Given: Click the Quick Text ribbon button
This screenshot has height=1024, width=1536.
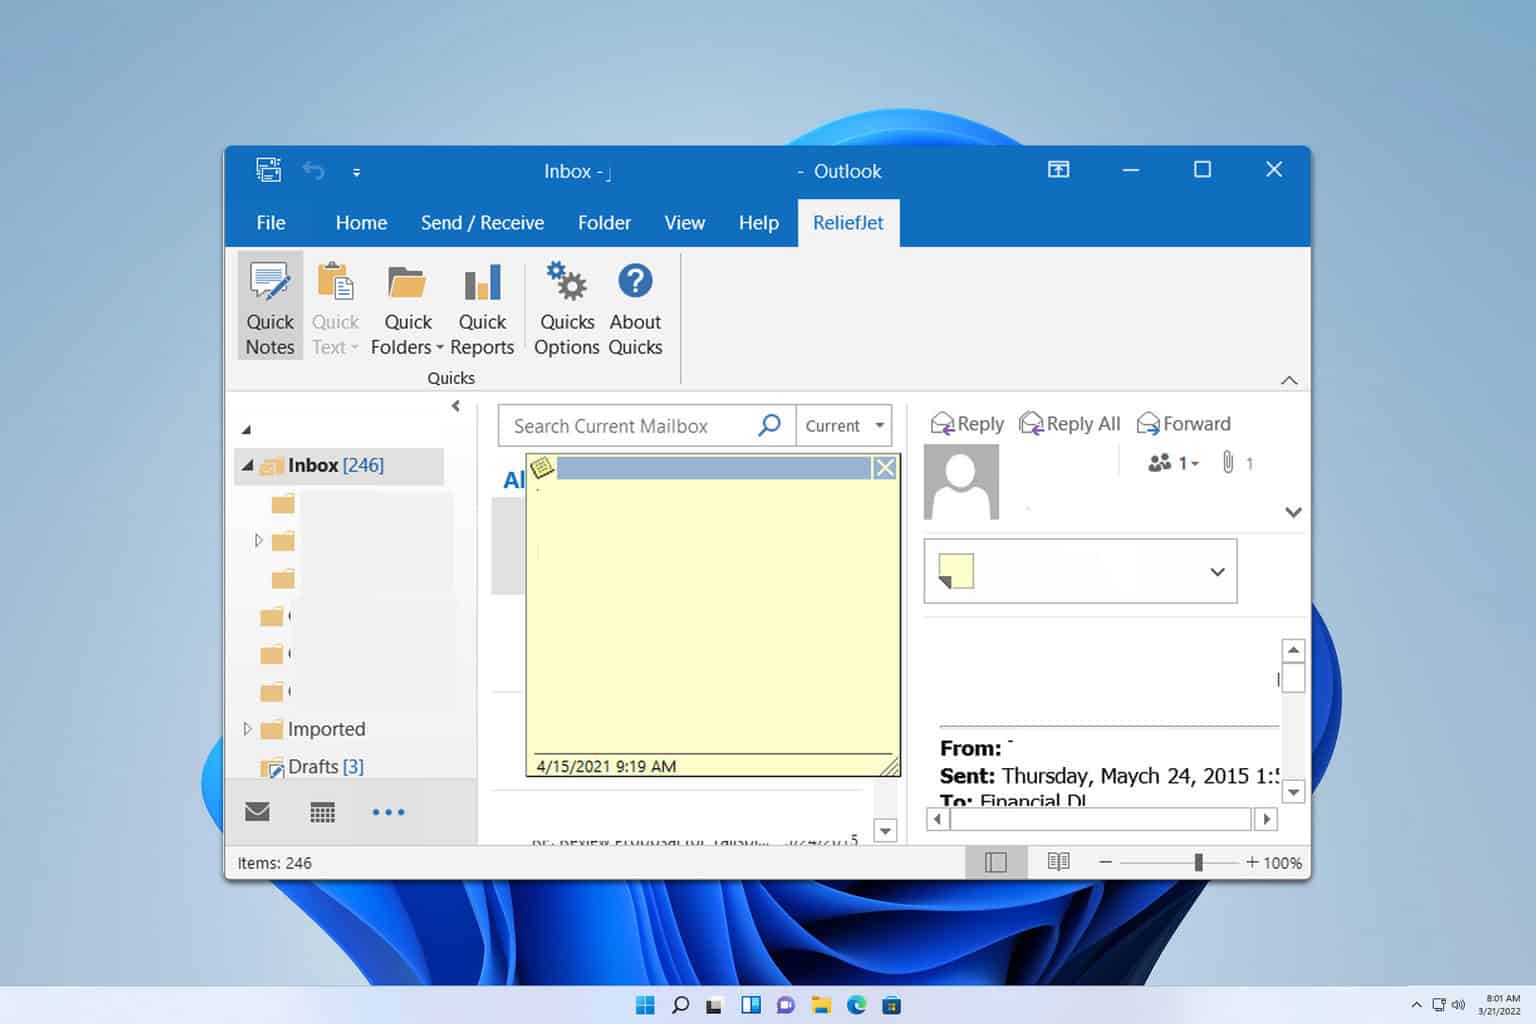Looking at the screenshot, I should [335, 306].
